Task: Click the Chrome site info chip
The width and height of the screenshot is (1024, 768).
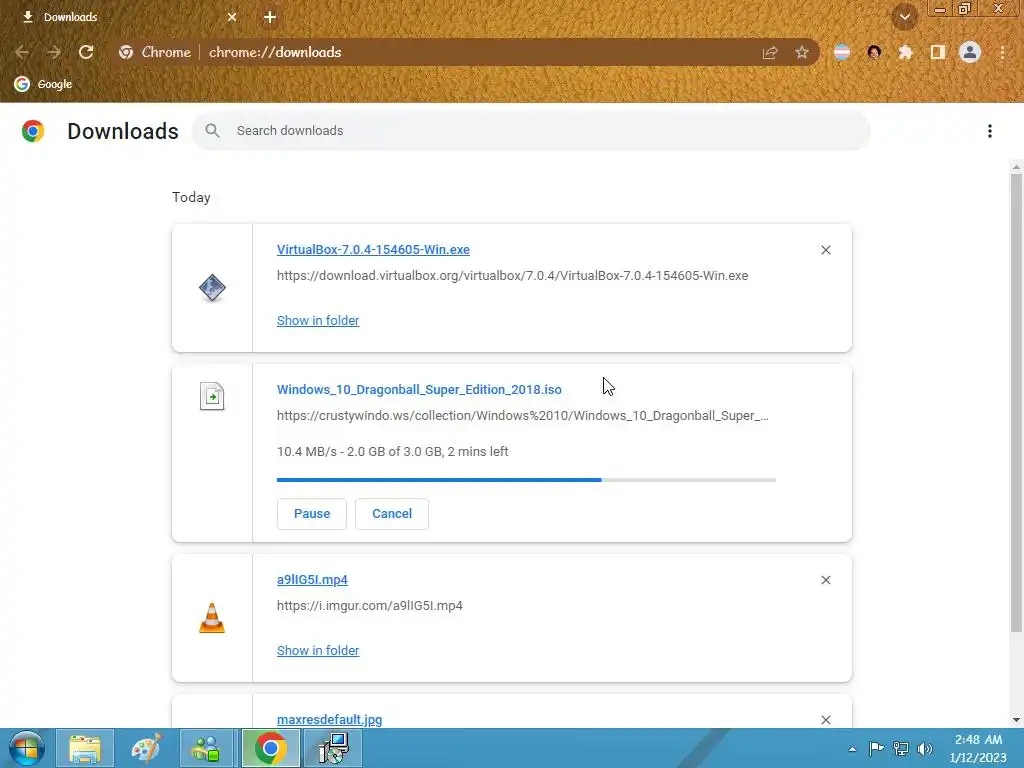Action: [155, 52]
